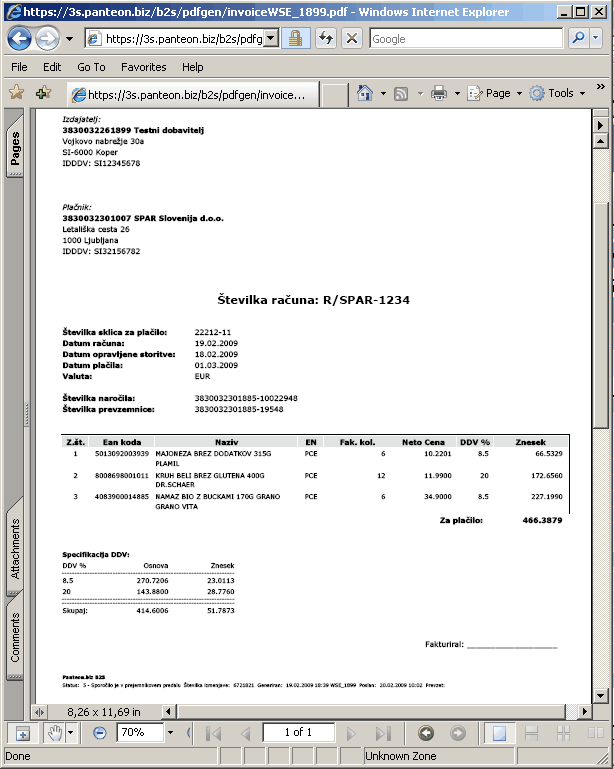Click the browser Forward arrow button
Viewport: 614px width, 769px height.
48,38
